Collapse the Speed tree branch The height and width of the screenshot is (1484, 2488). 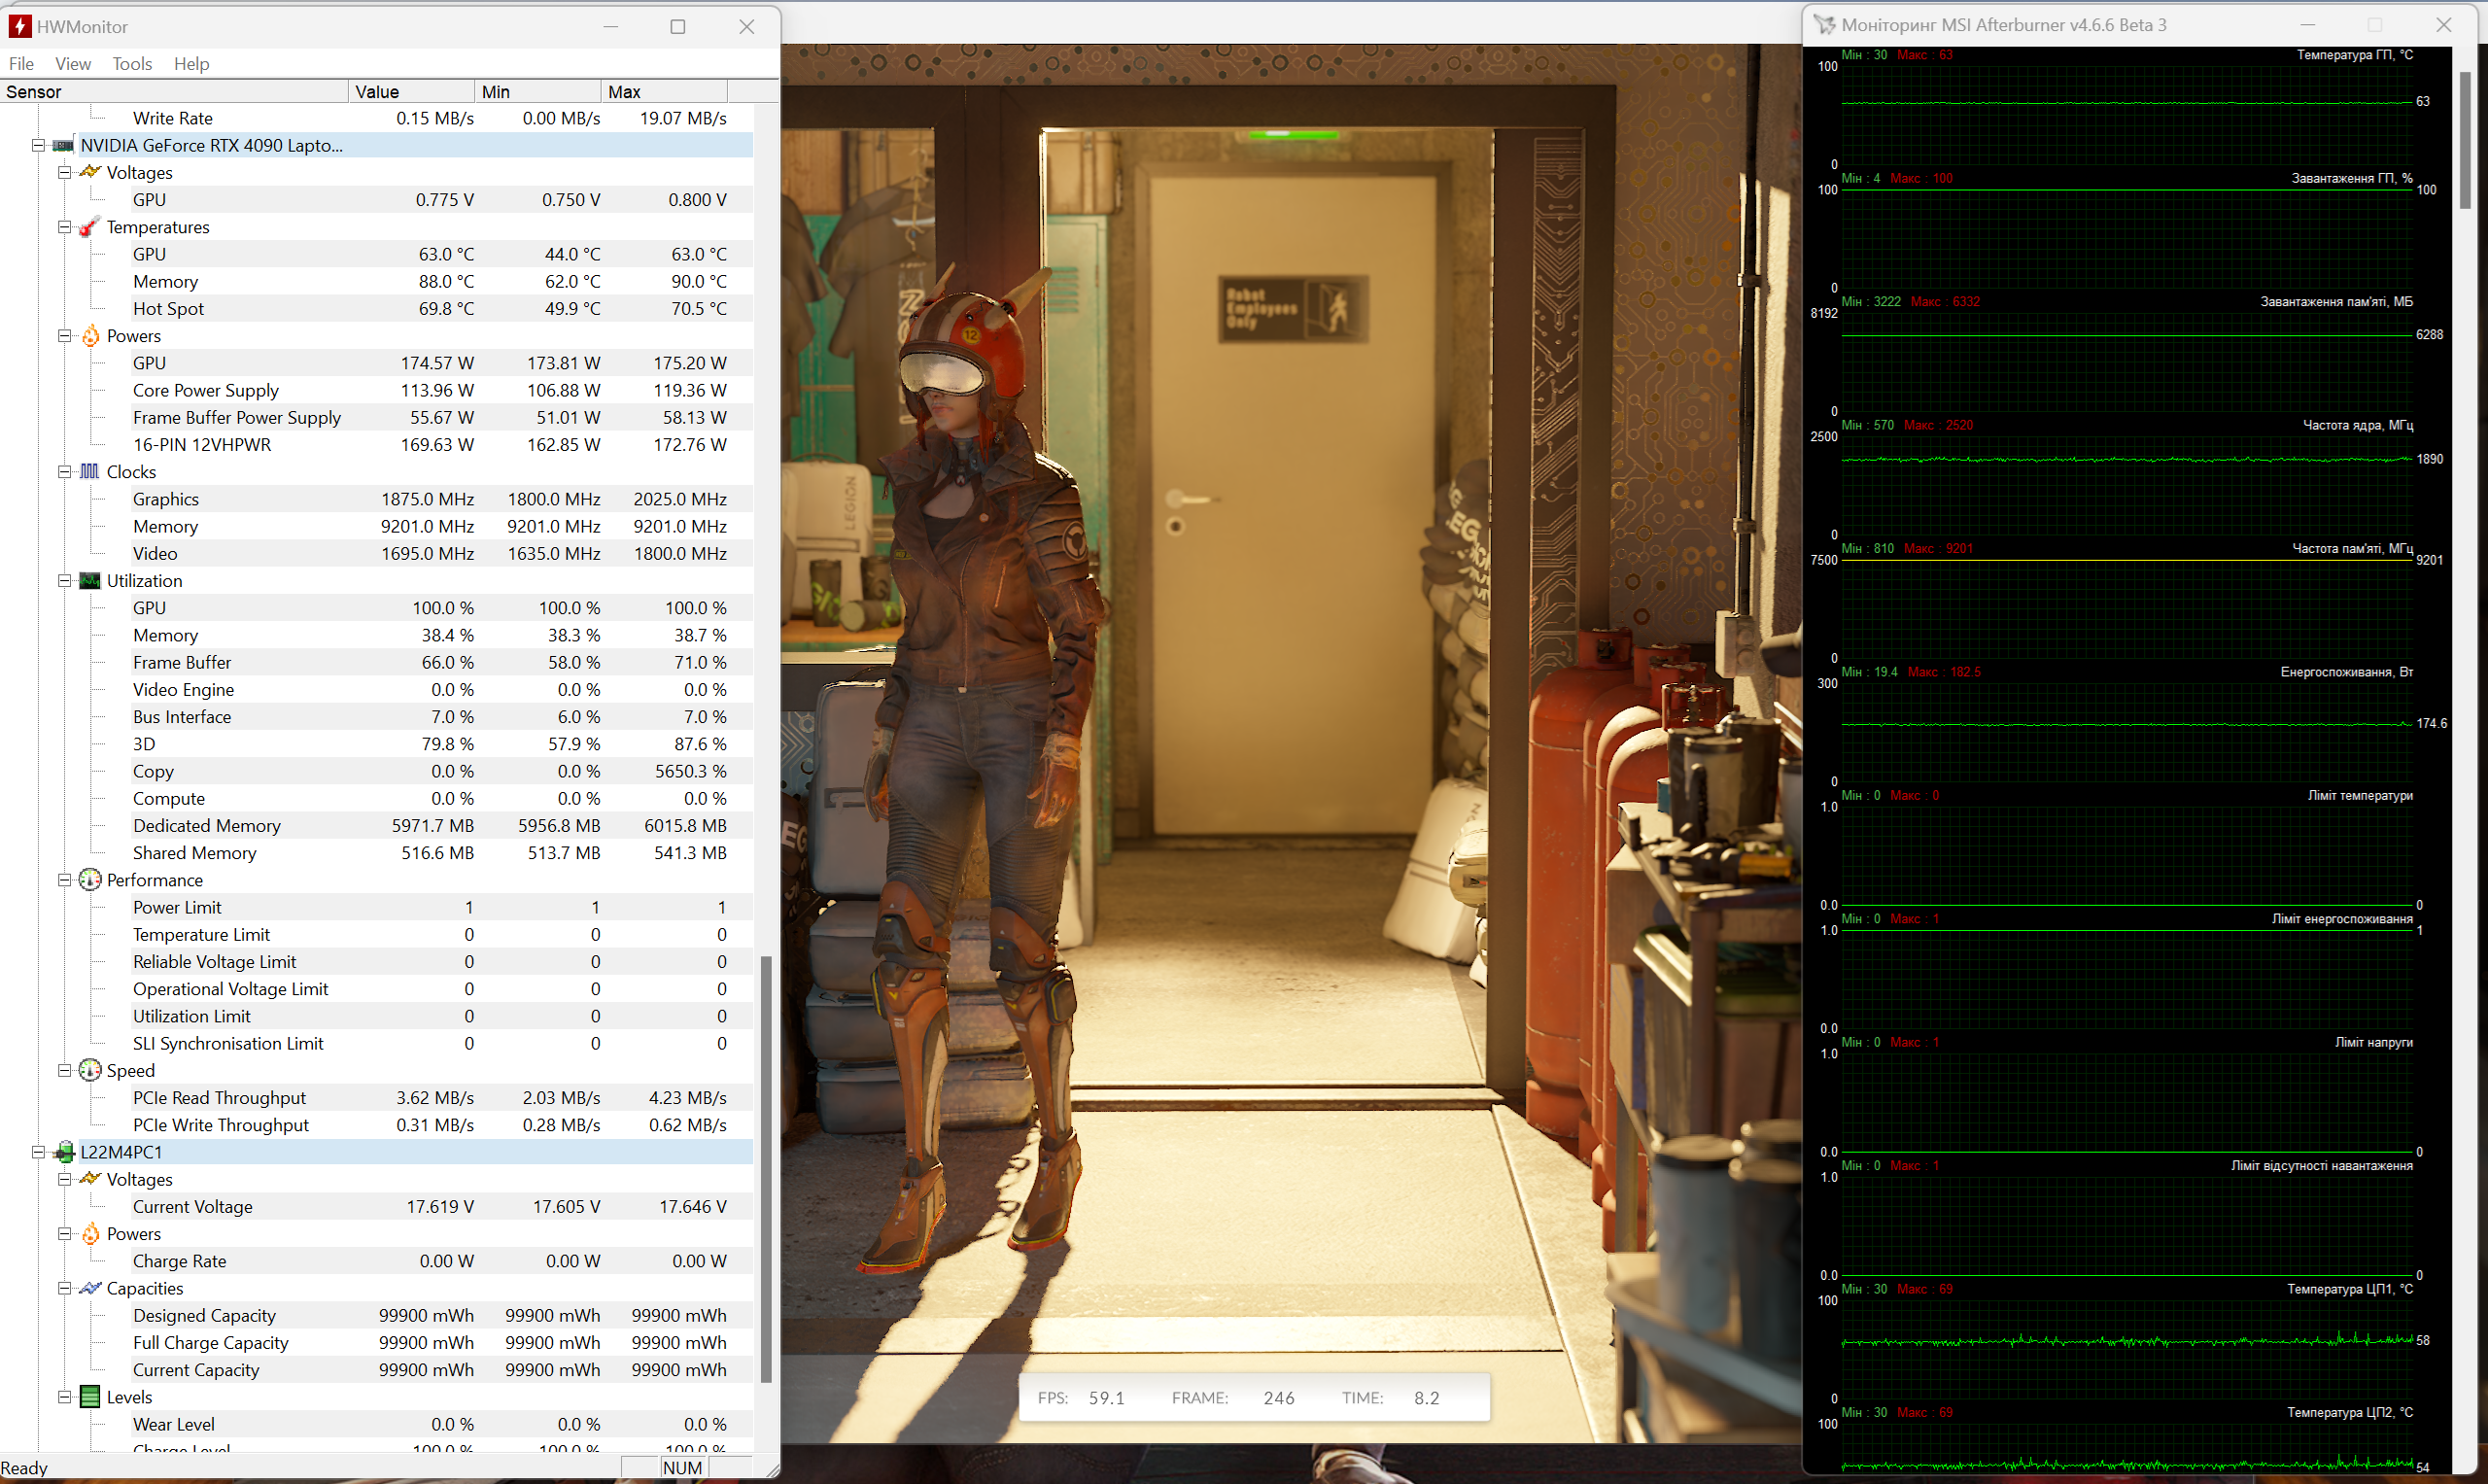(64, 1070)
